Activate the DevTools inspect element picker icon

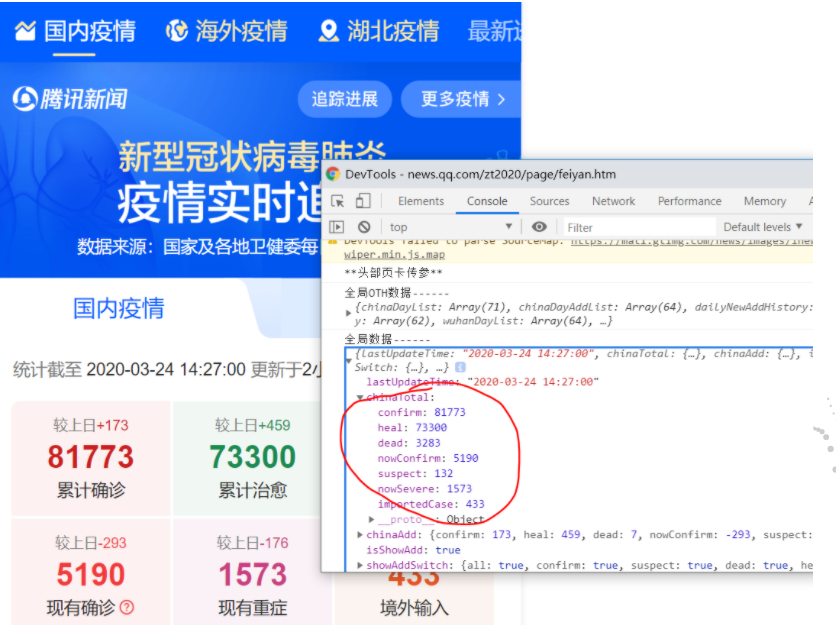click(x=337, y=201)
